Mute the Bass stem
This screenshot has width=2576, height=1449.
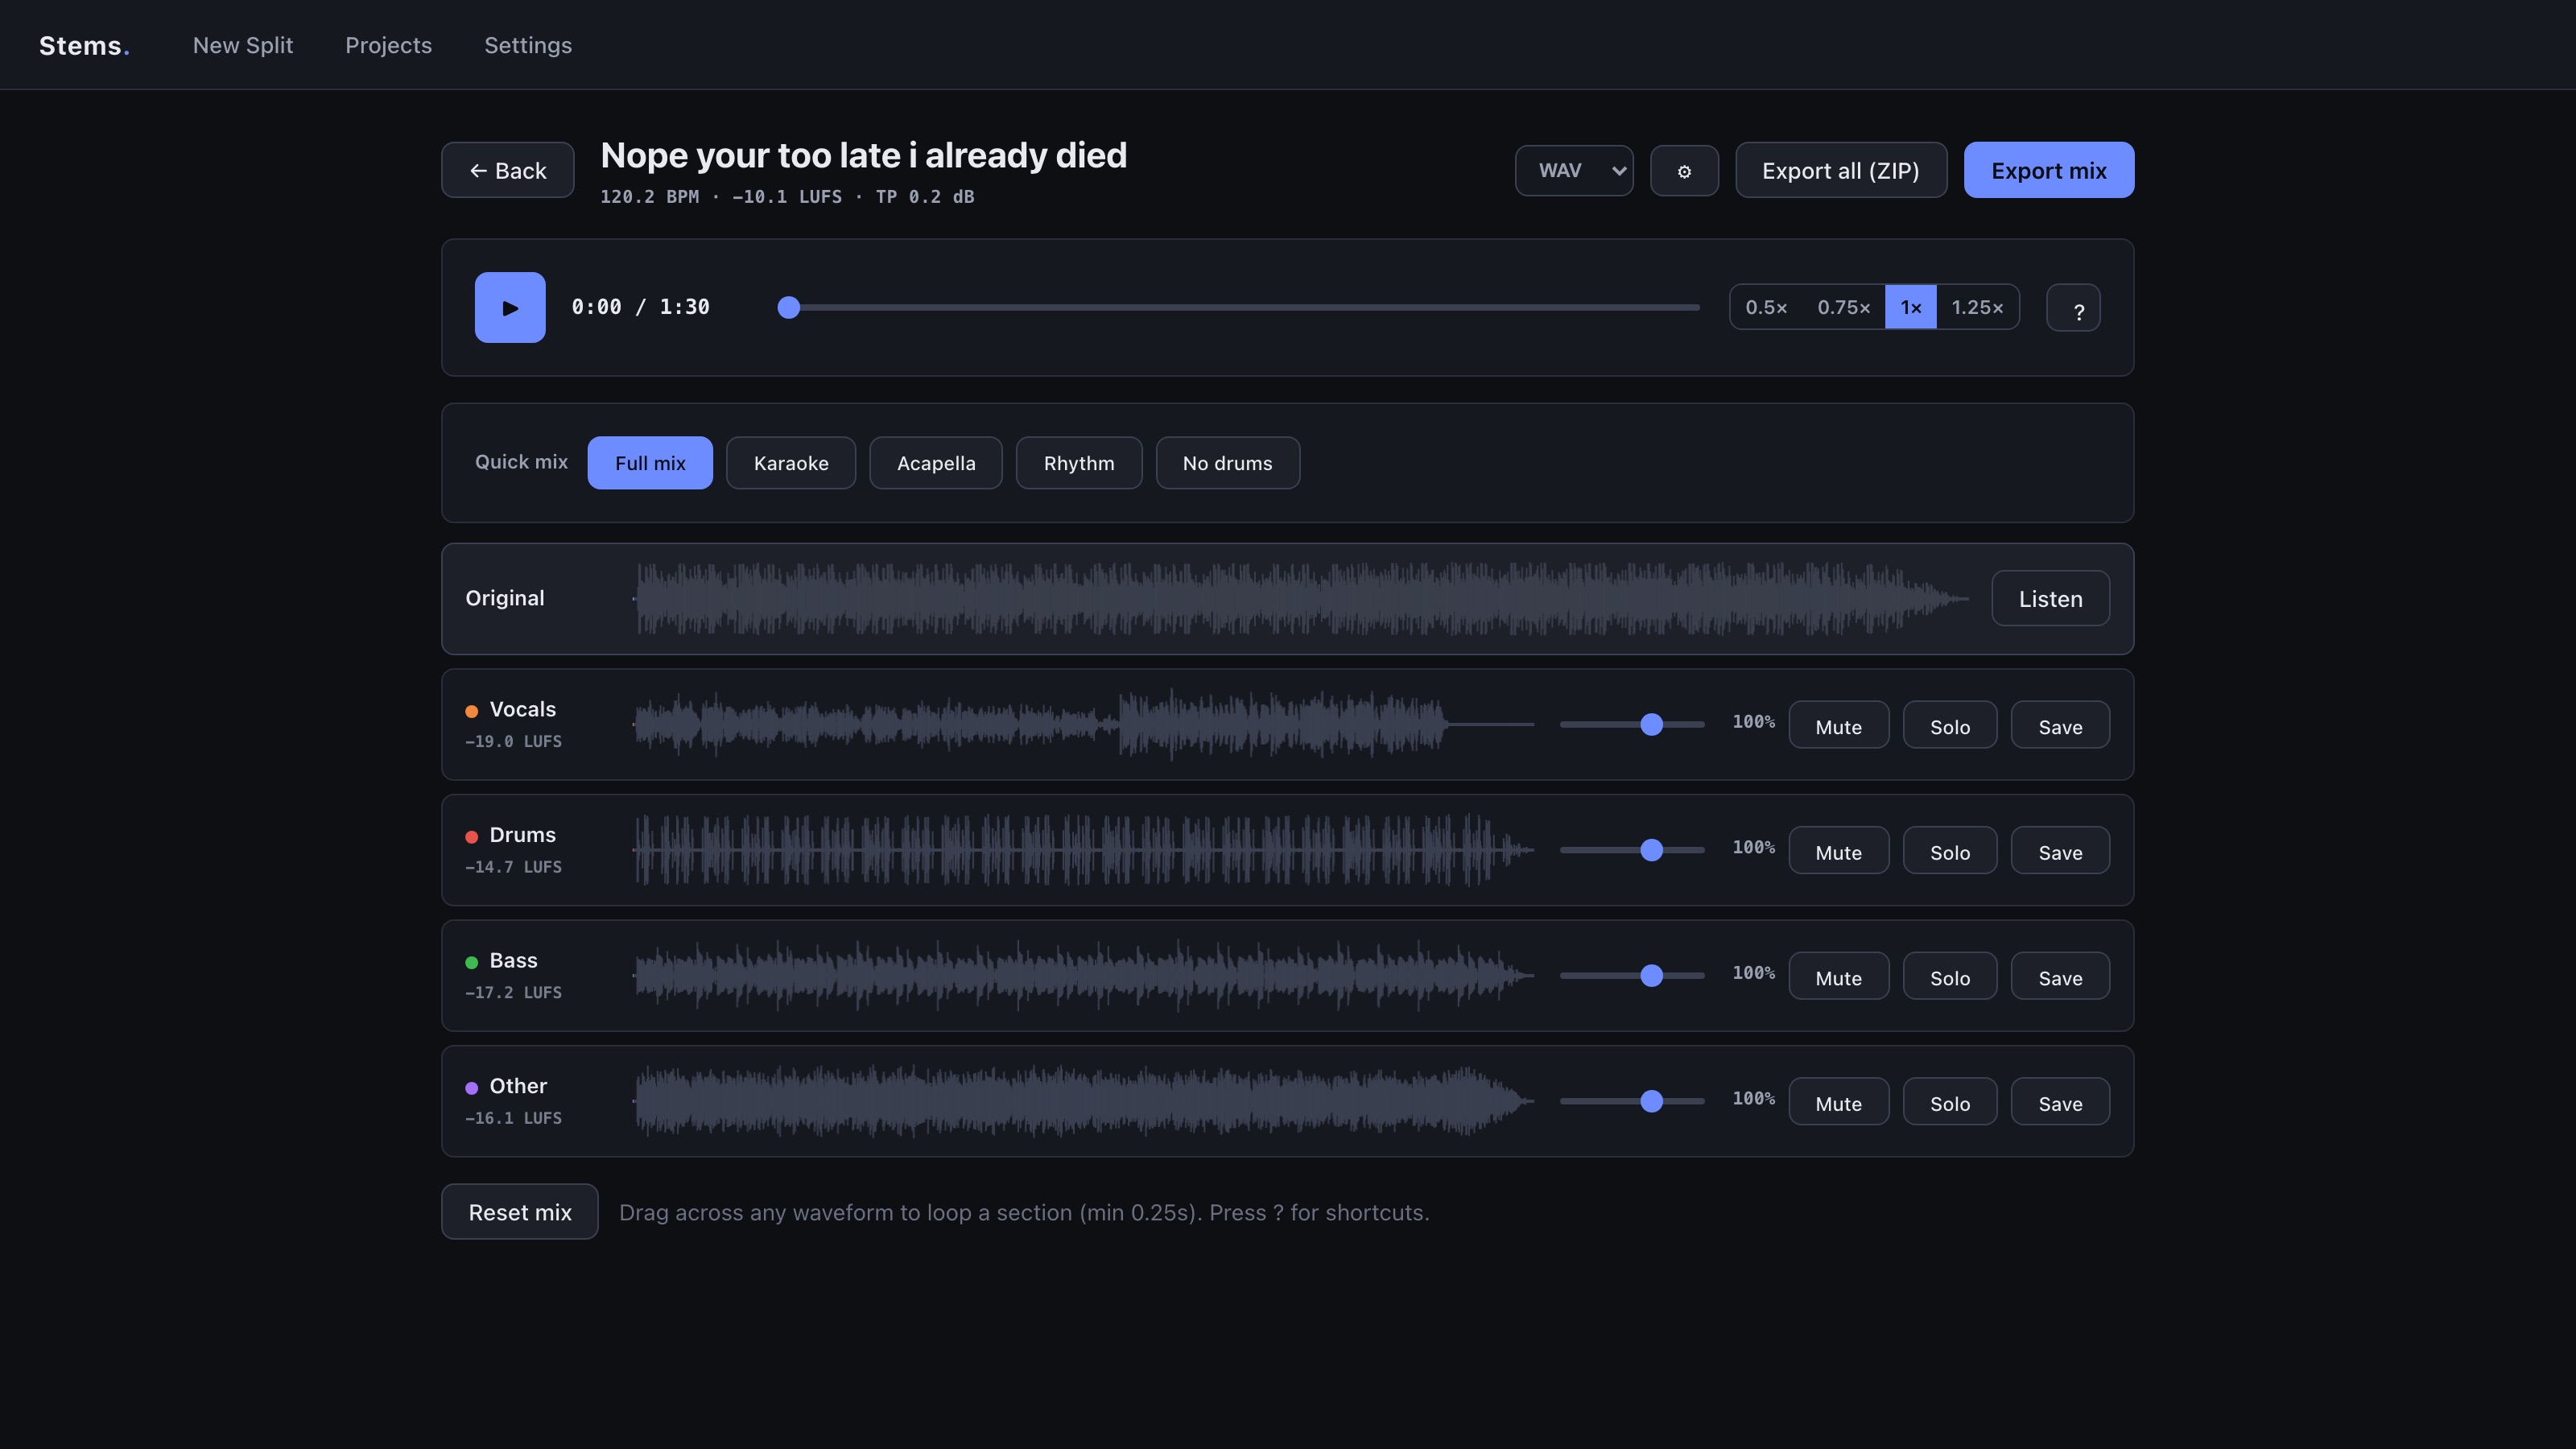(1838, 976)
